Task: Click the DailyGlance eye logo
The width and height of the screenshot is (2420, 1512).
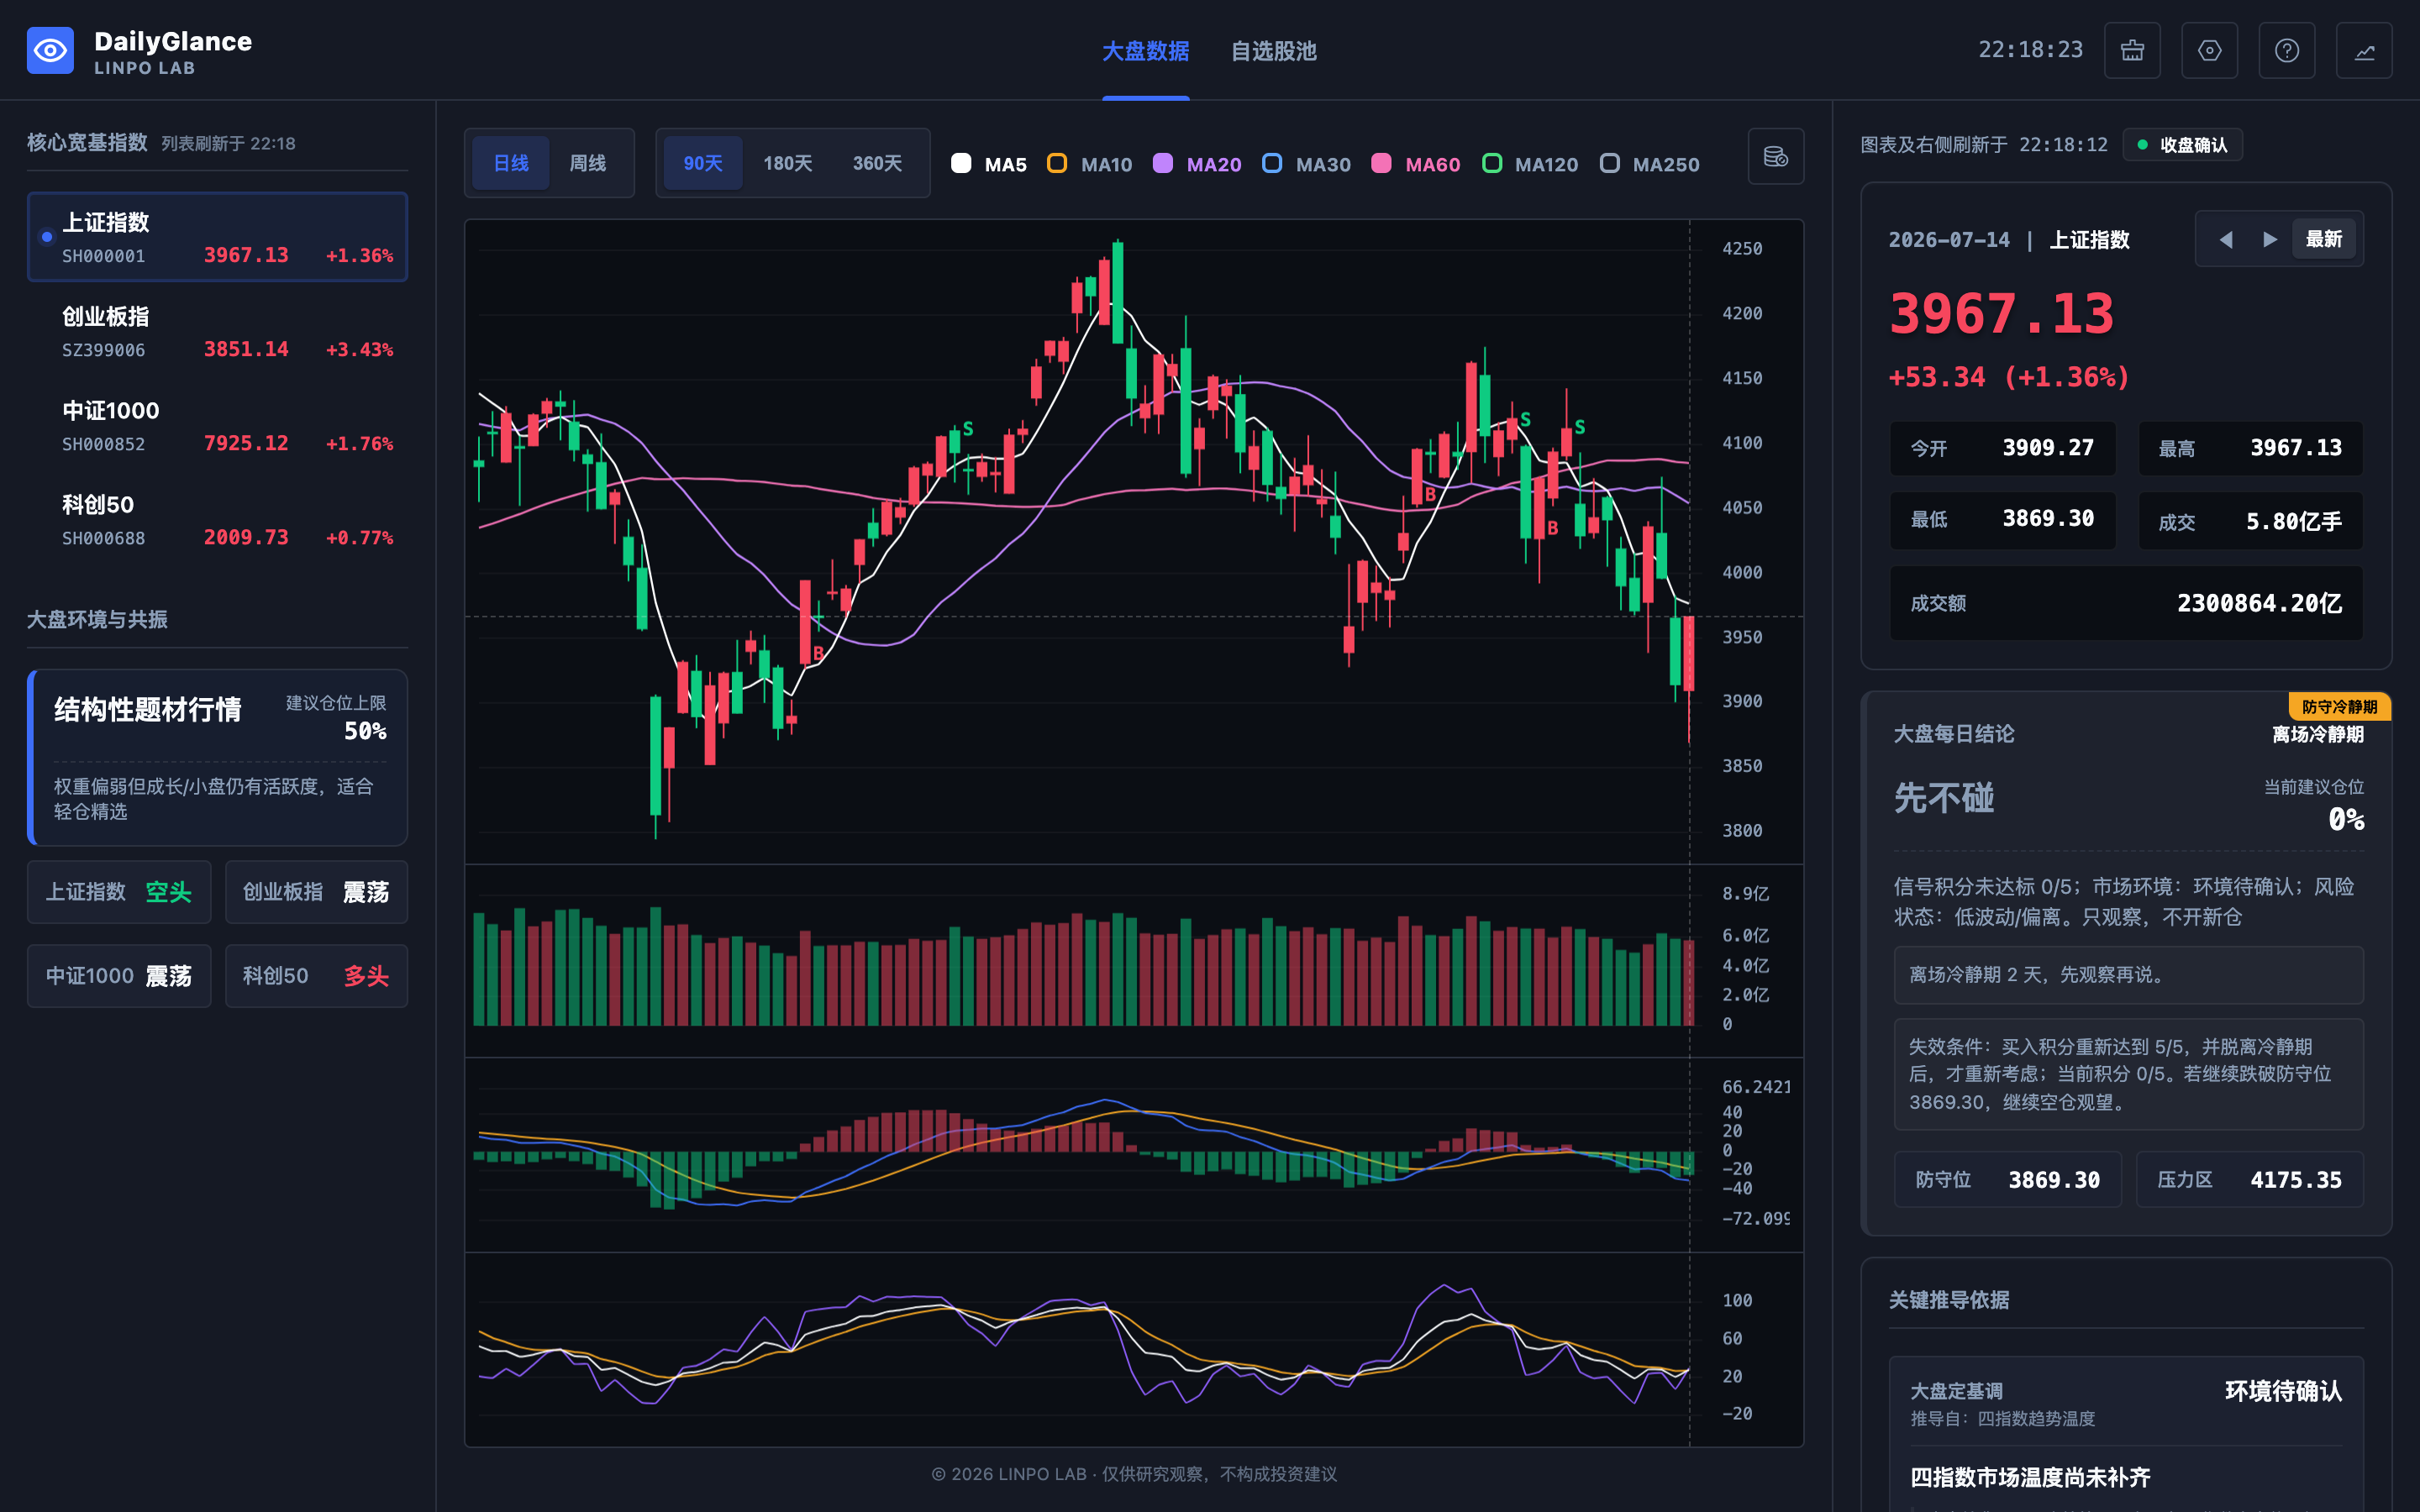Action: pyautogui.click(x=50, y=50)
